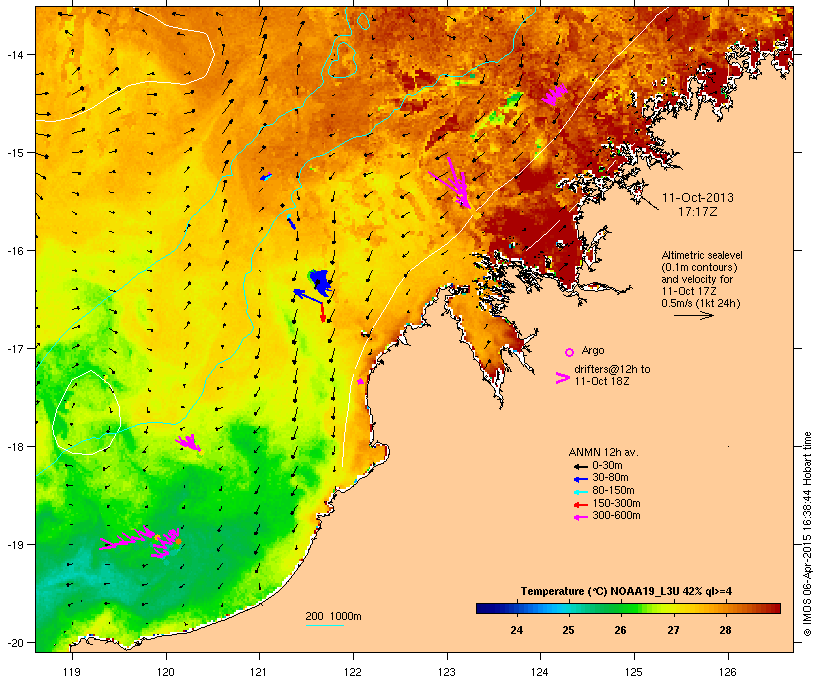820x680 pixels.
Task: Click the latitude axis label -14
Action: point(14,54)
